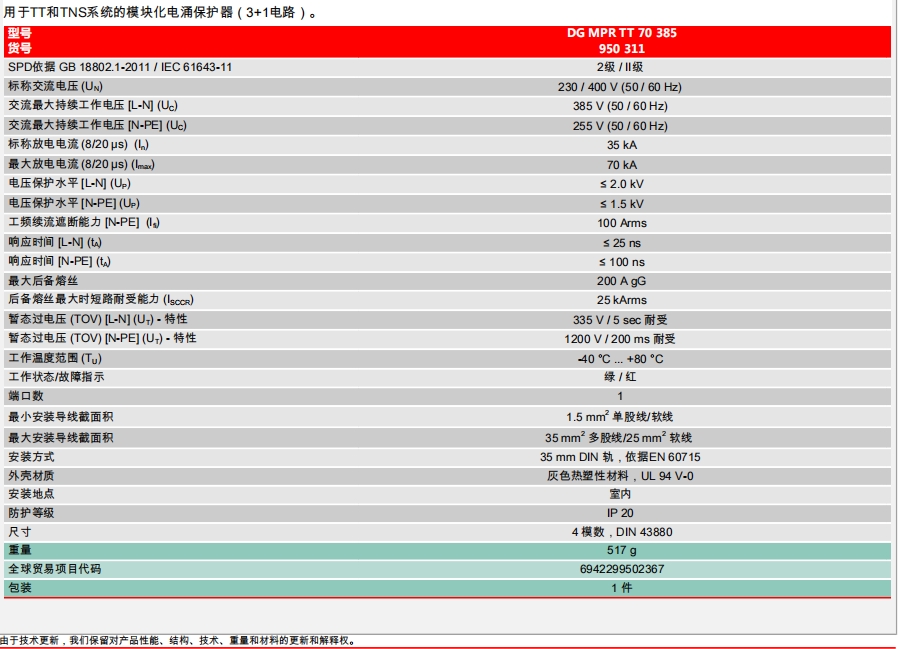Click the heading about TT and TNS systems
The width and height of the screenshot is (900, 649).
(x=160, y=12)
